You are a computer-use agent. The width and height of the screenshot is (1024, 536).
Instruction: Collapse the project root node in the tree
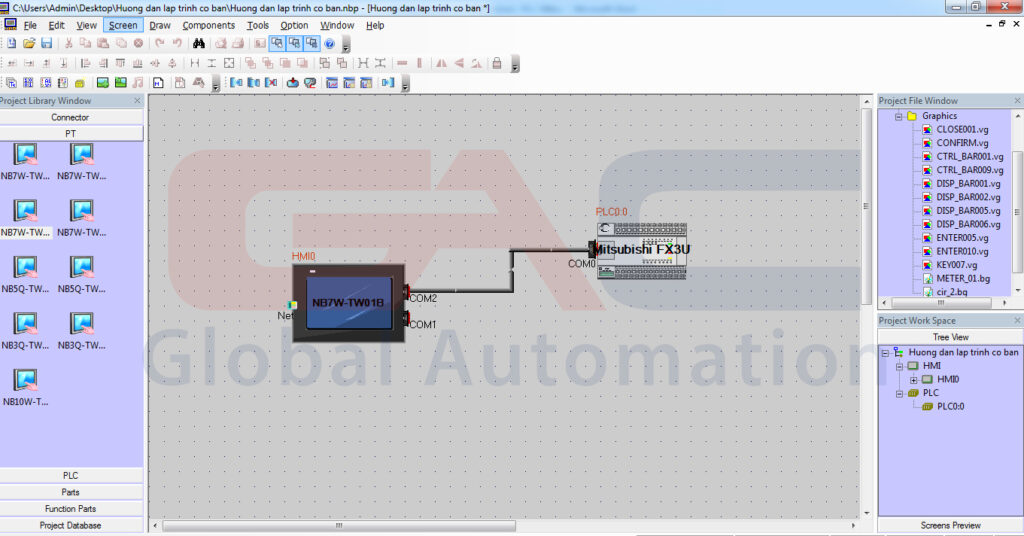[885, 353]
